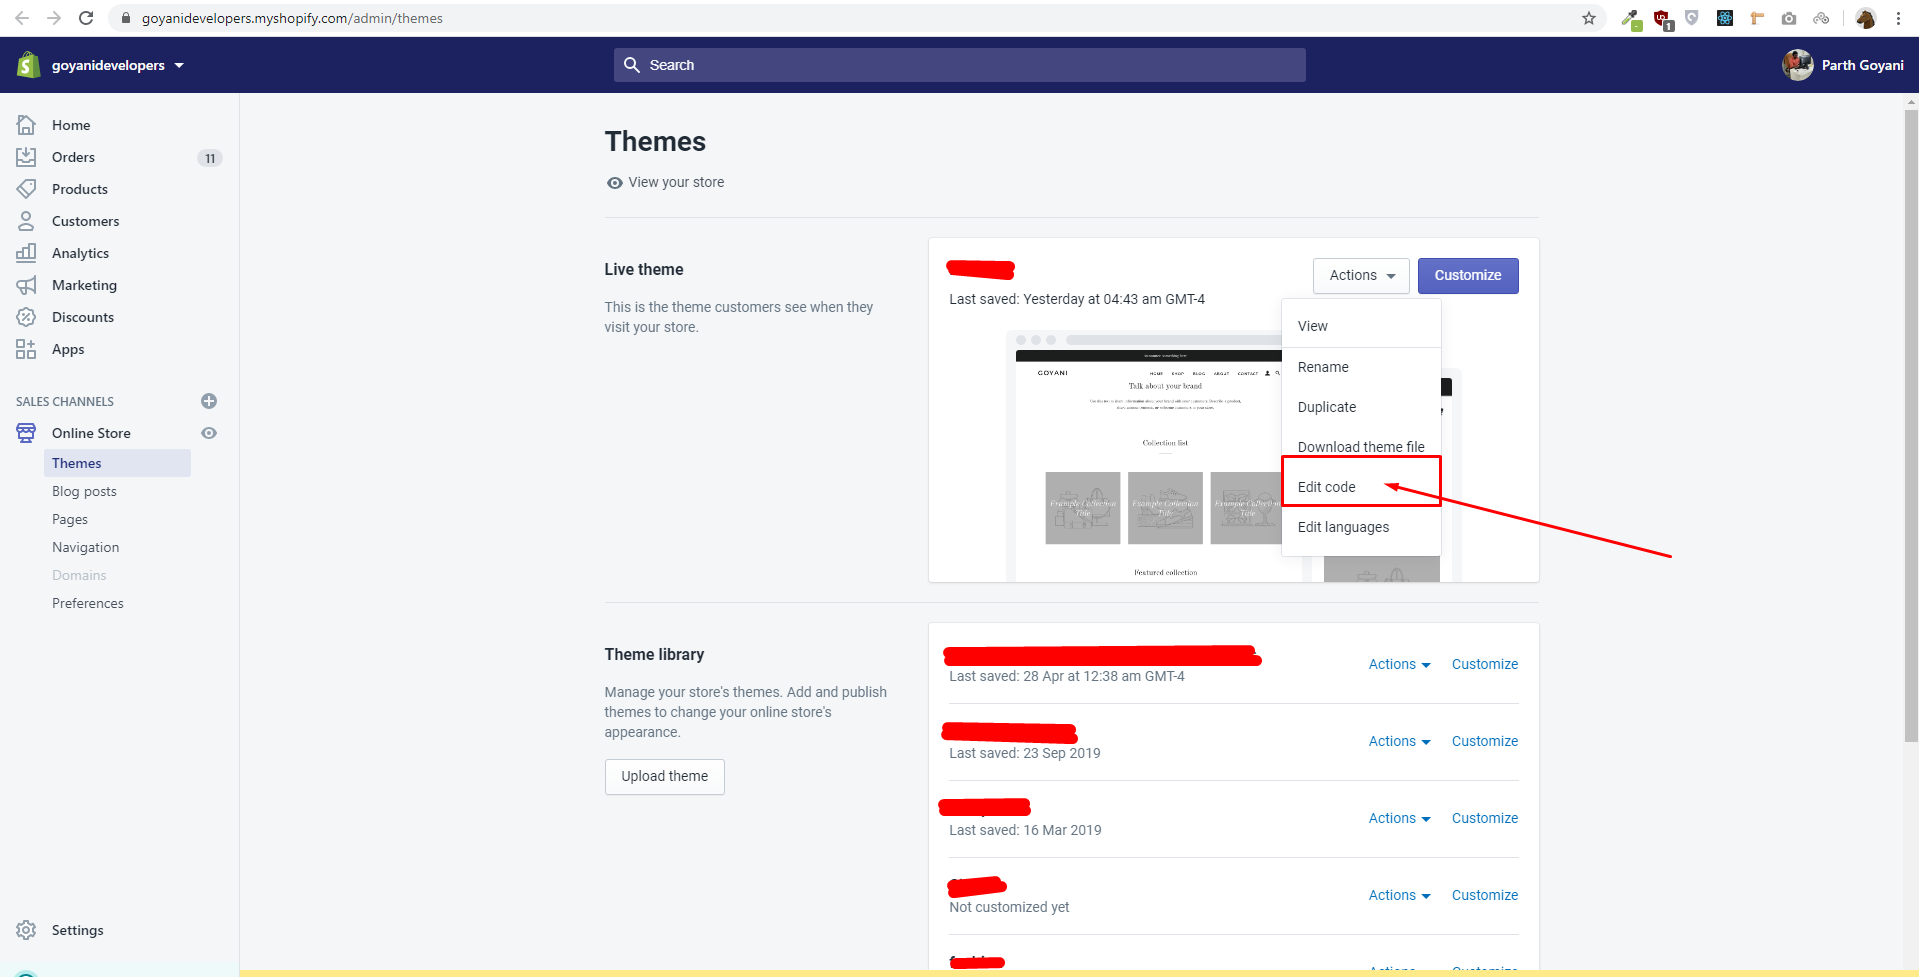Click the Analytics bar chart icon

click(x=27, y=253)
